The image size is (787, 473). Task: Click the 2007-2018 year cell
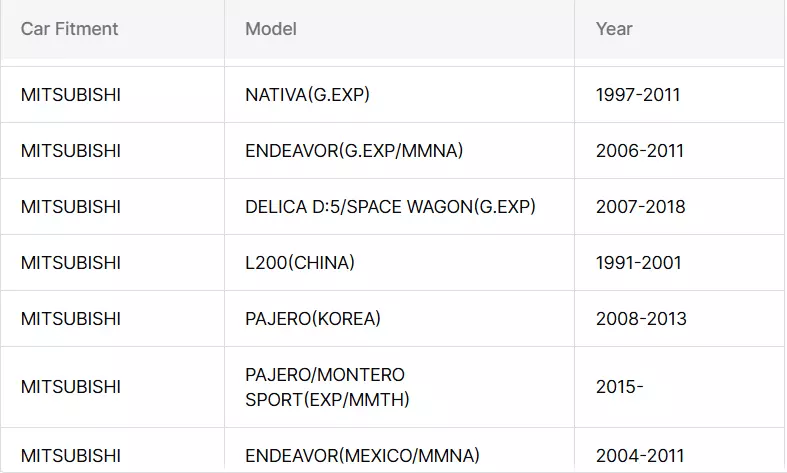click(640, 207)
